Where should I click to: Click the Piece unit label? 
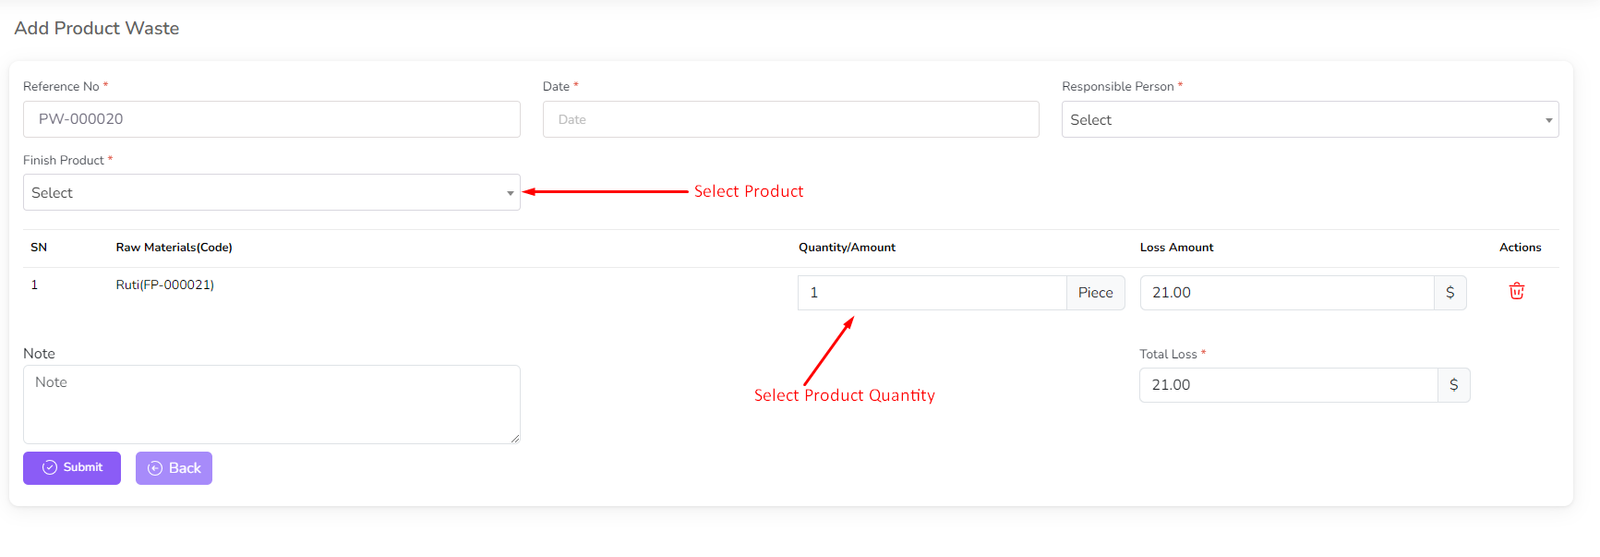pos(1095,293)
